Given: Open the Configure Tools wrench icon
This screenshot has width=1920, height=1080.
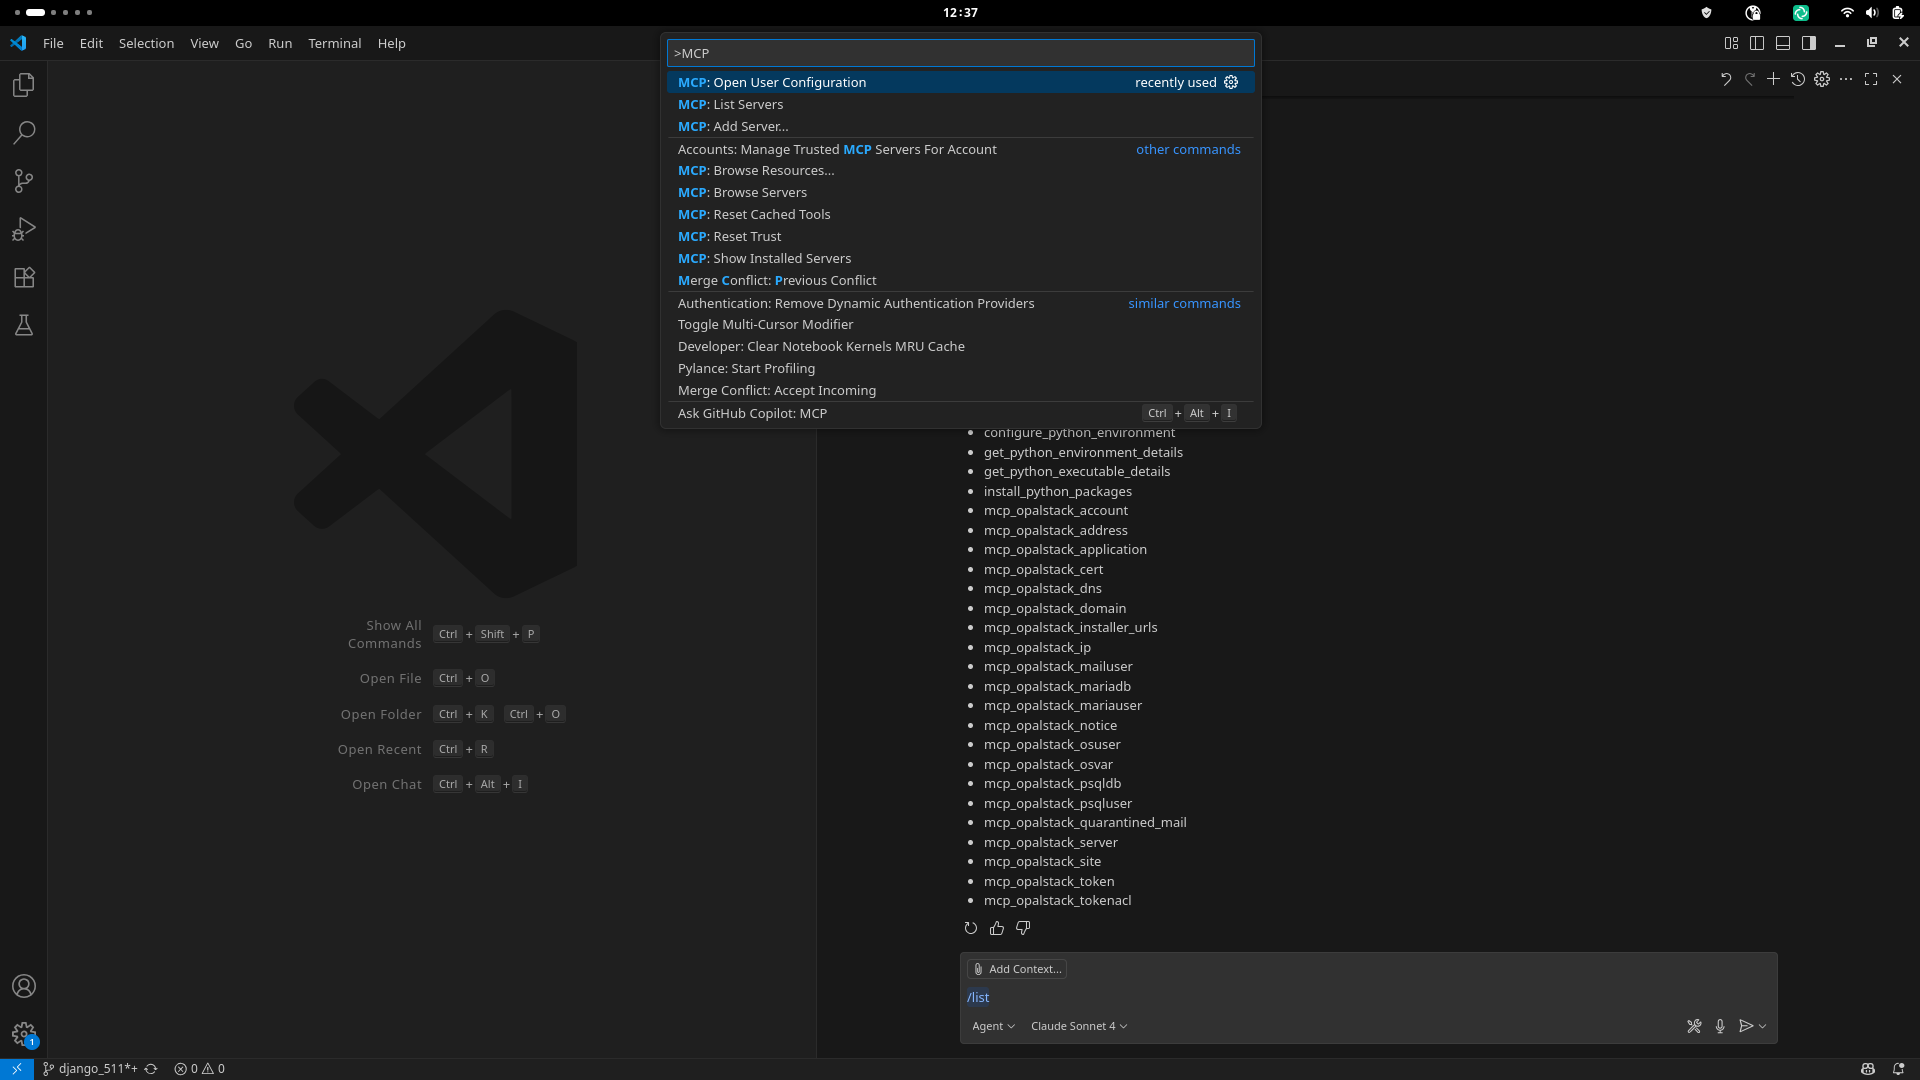Looking at the screenshot, I should 1693,1025.
